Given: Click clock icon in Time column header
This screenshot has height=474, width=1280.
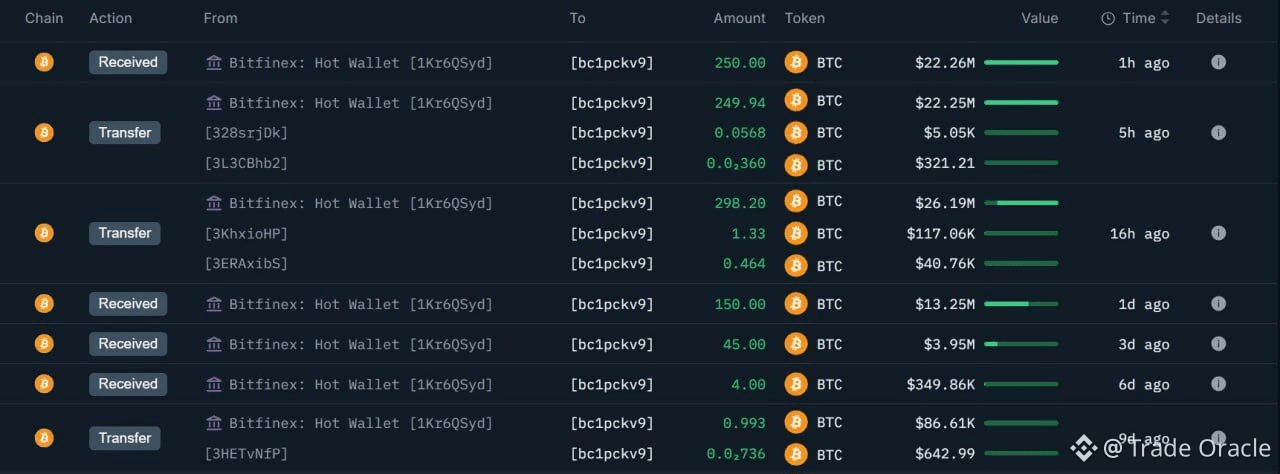Looking at the screenshot, I should (1108, 18).
